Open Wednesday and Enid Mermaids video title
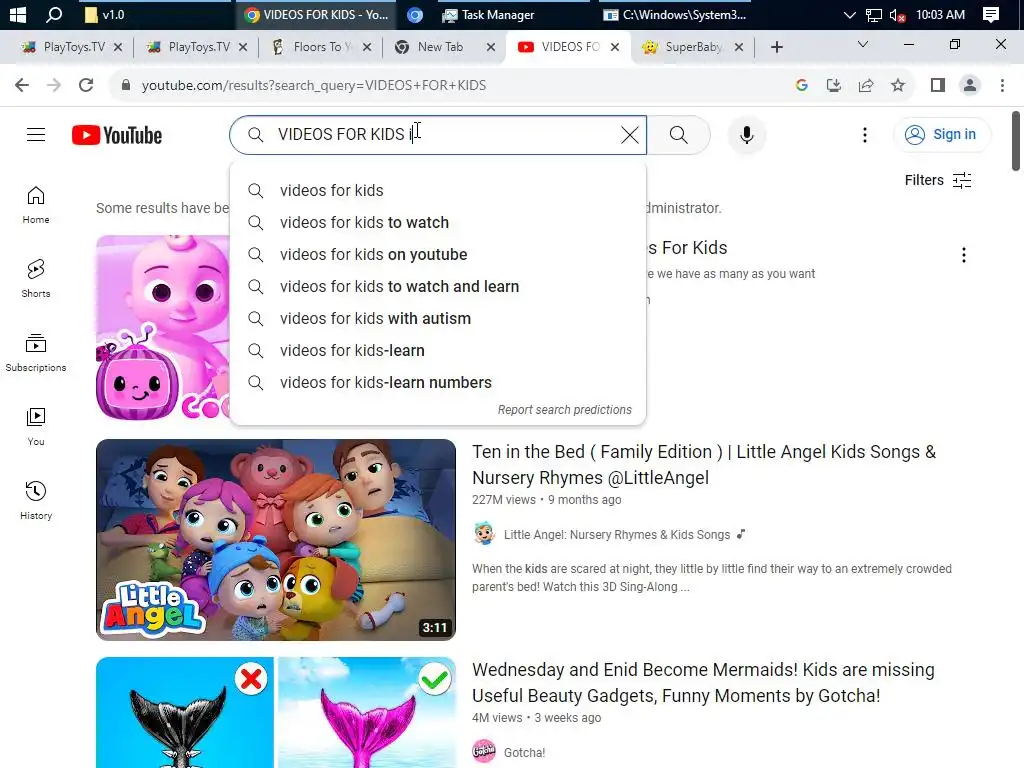This screenshot has width=1024, height=768. click(703, 682)
